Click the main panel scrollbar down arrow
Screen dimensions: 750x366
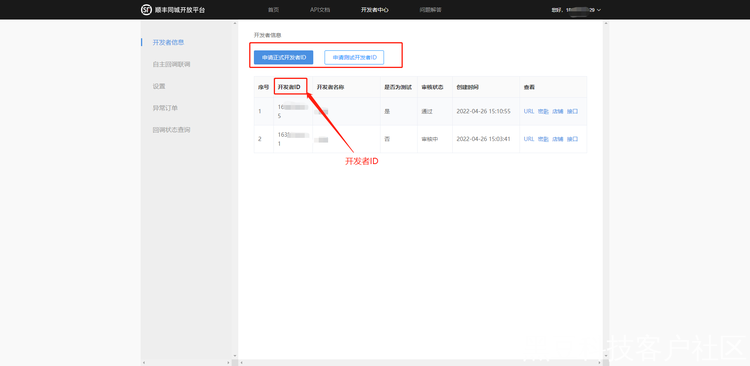click(606, 355)
